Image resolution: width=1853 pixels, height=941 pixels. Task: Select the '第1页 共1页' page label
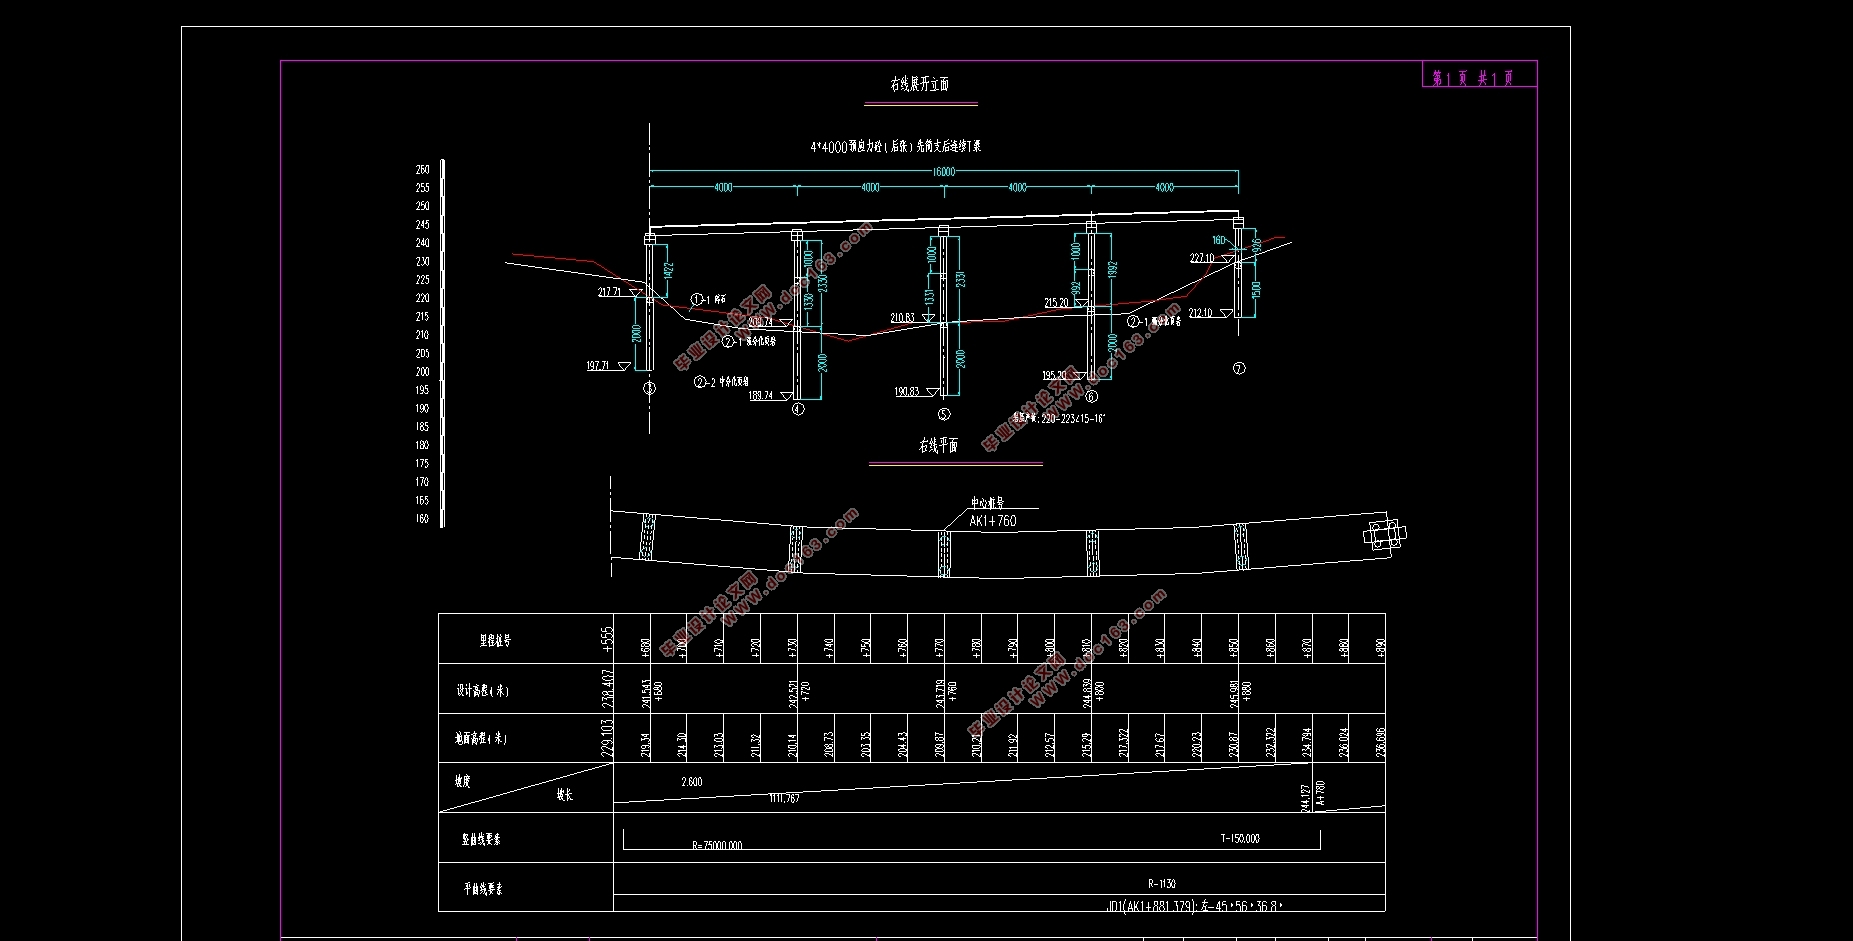(x=1473, y=78)
